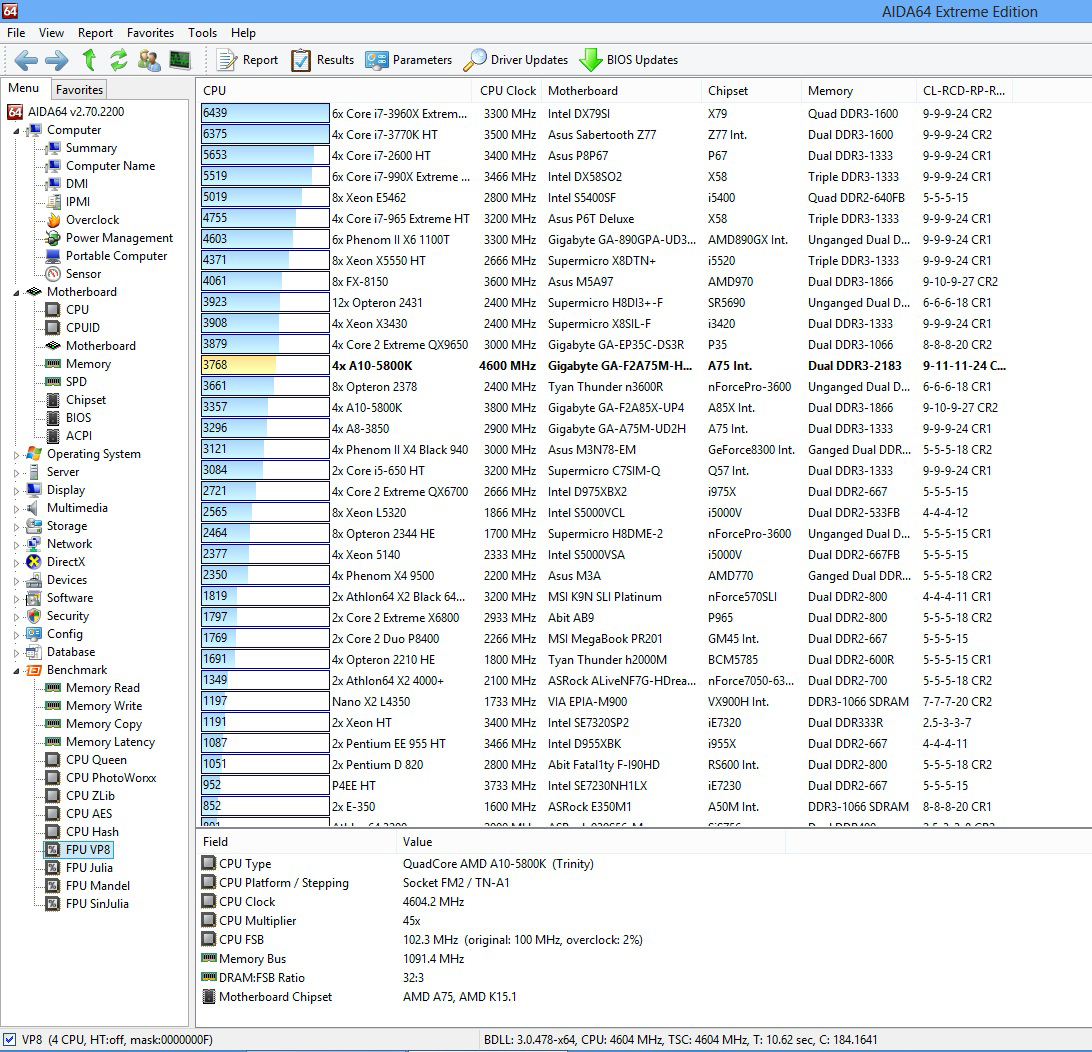Viewport: 1092px width, 1052px height.
Task: Toggle the VP8 checkbox in status bar
Action: point(10,1039)
